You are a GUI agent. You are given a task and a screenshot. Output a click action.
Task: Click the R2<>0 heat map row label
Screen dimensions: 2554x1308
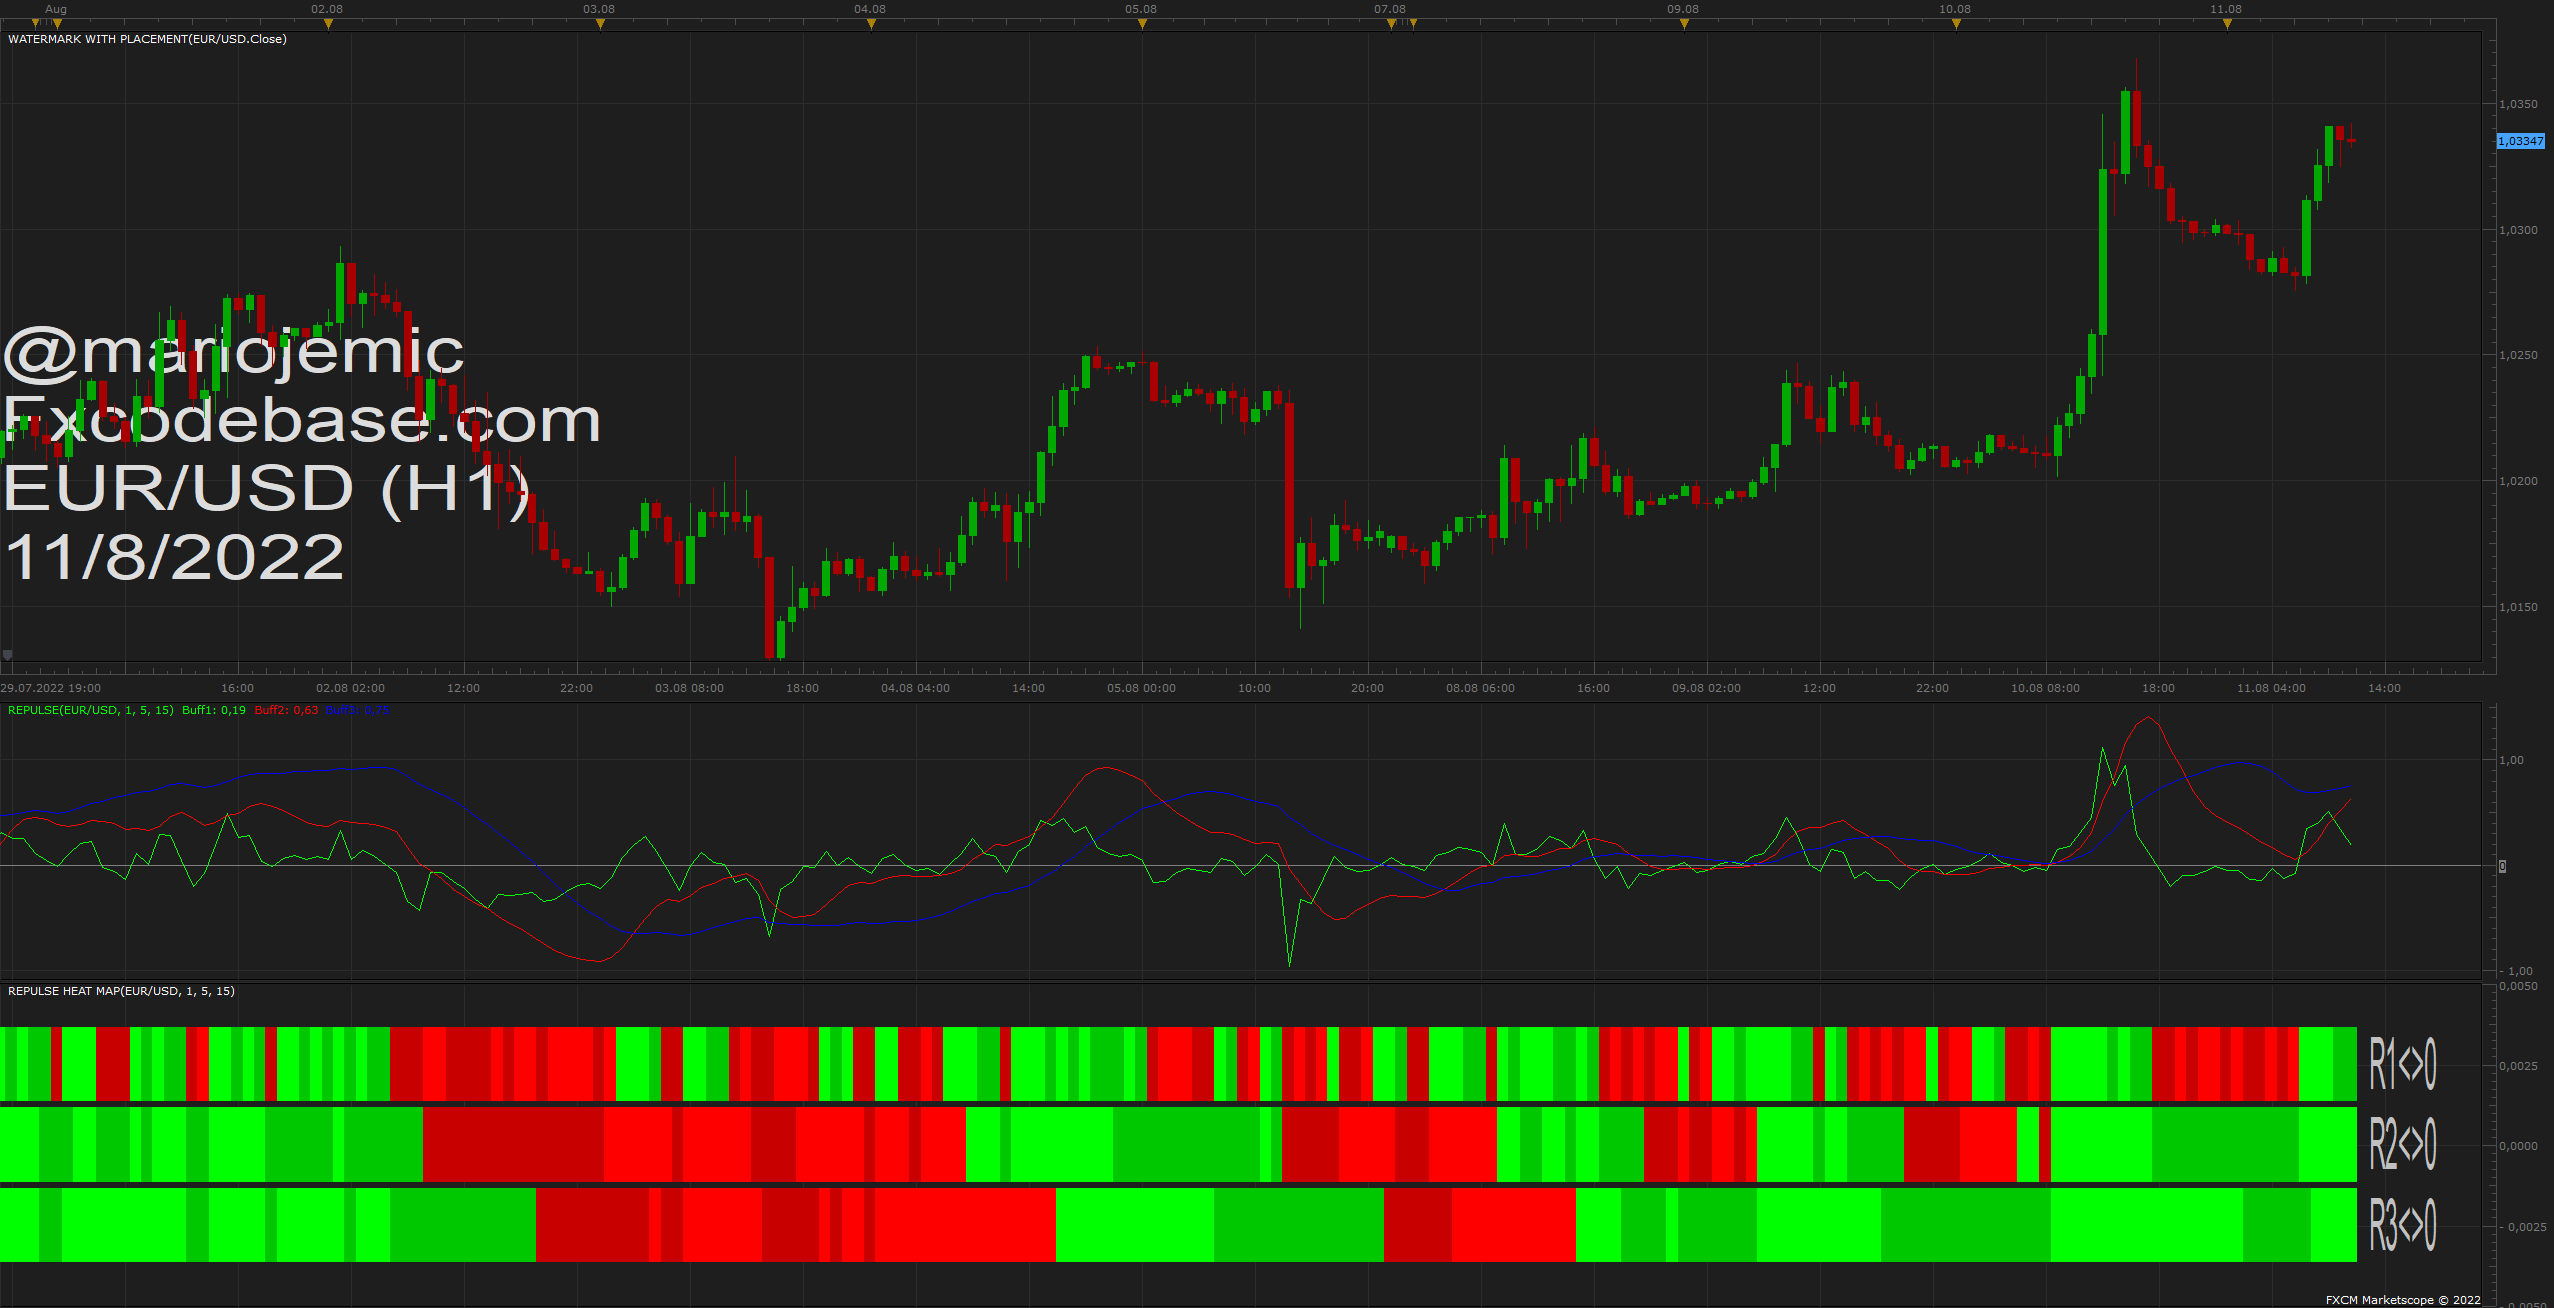click(x=2403, y=1144)
